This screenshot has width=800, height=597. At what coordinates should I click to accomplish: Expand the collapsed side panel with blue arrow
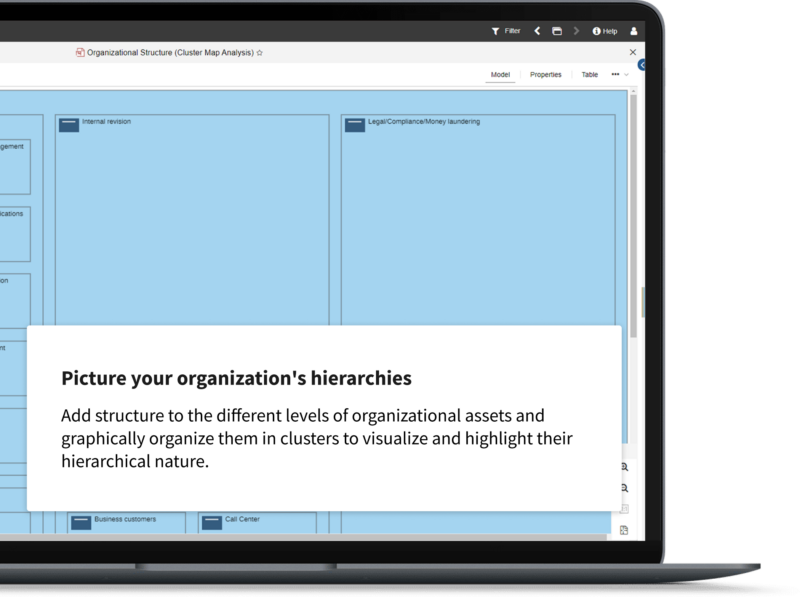click(x=642, y=64)
